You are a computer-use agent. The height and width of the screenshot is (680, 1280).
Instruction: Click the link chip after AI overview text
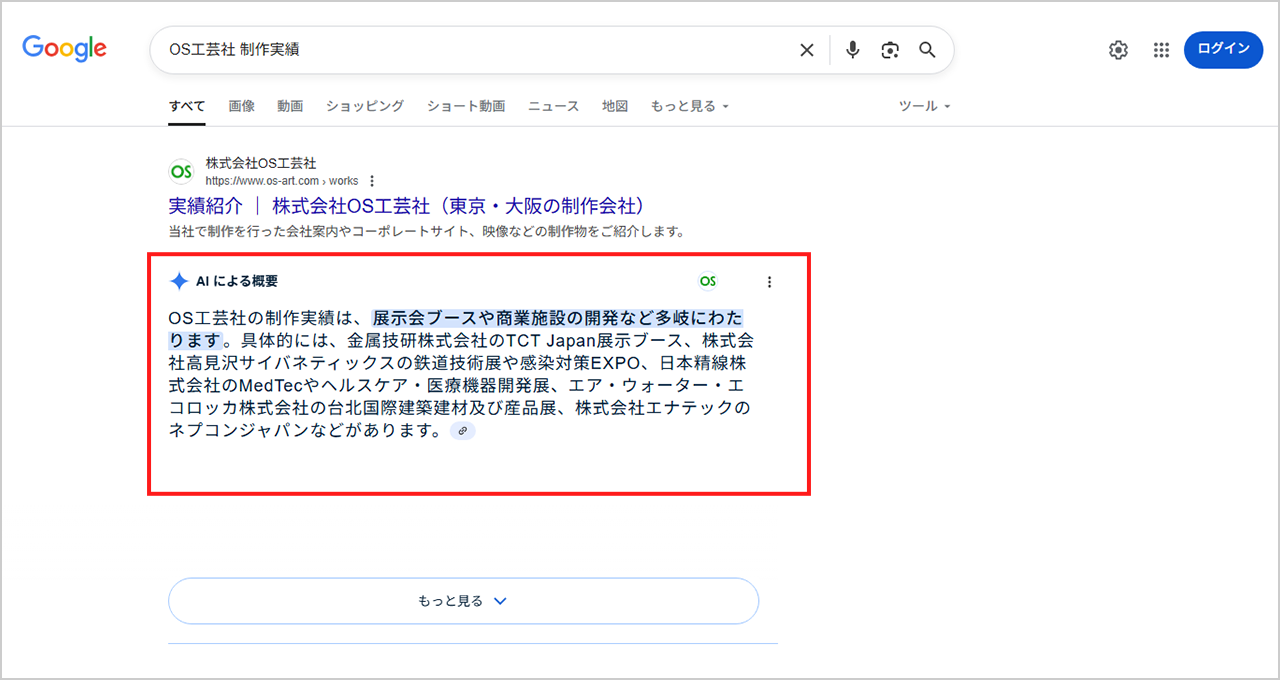pyautogui.click(x=462, y=431)
